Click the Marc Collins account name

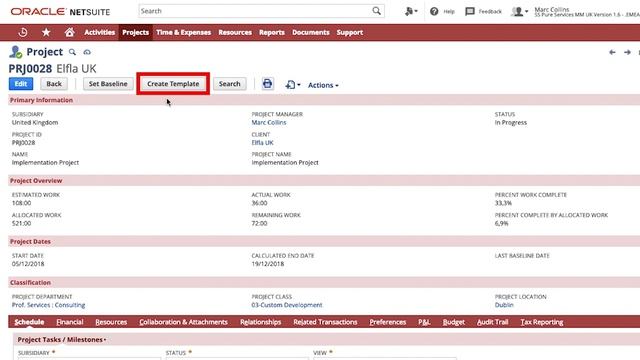click(552, 9)
